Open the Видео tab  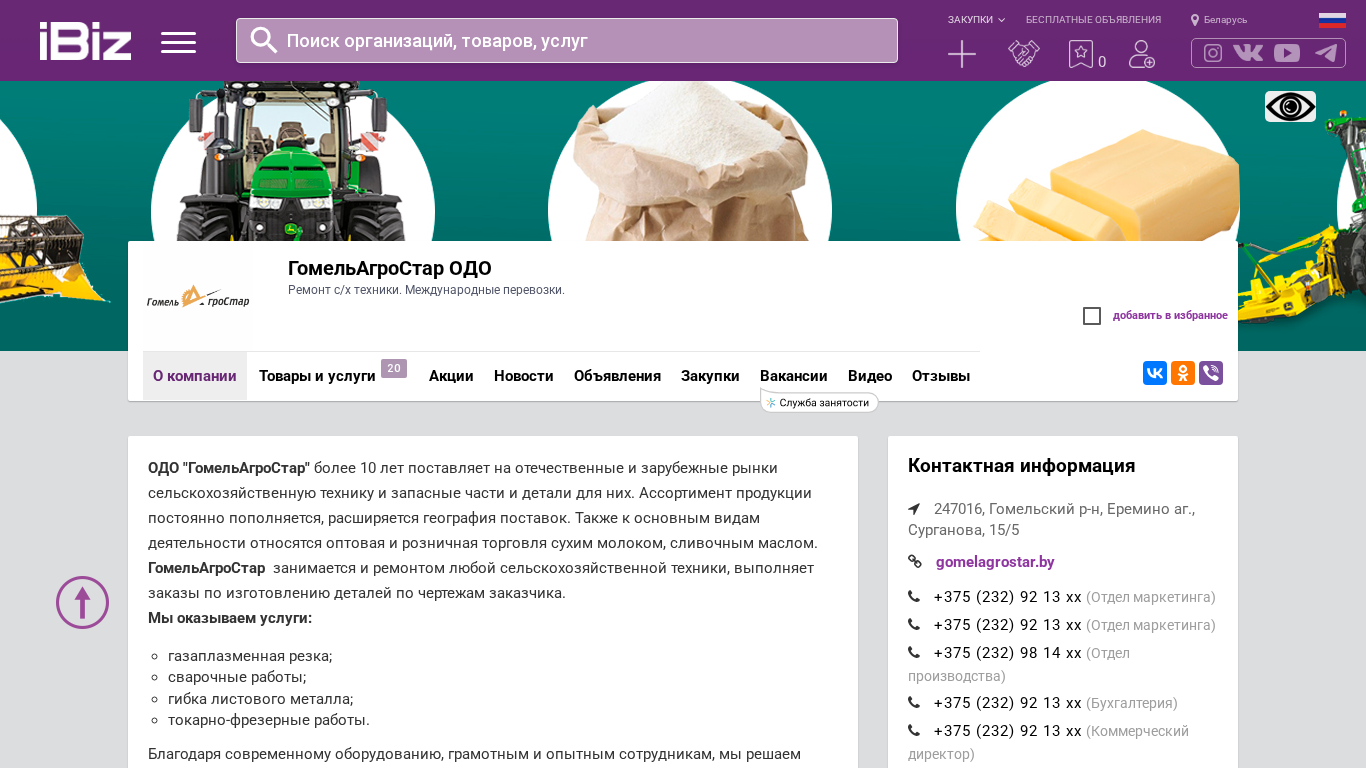pos(870,376)
